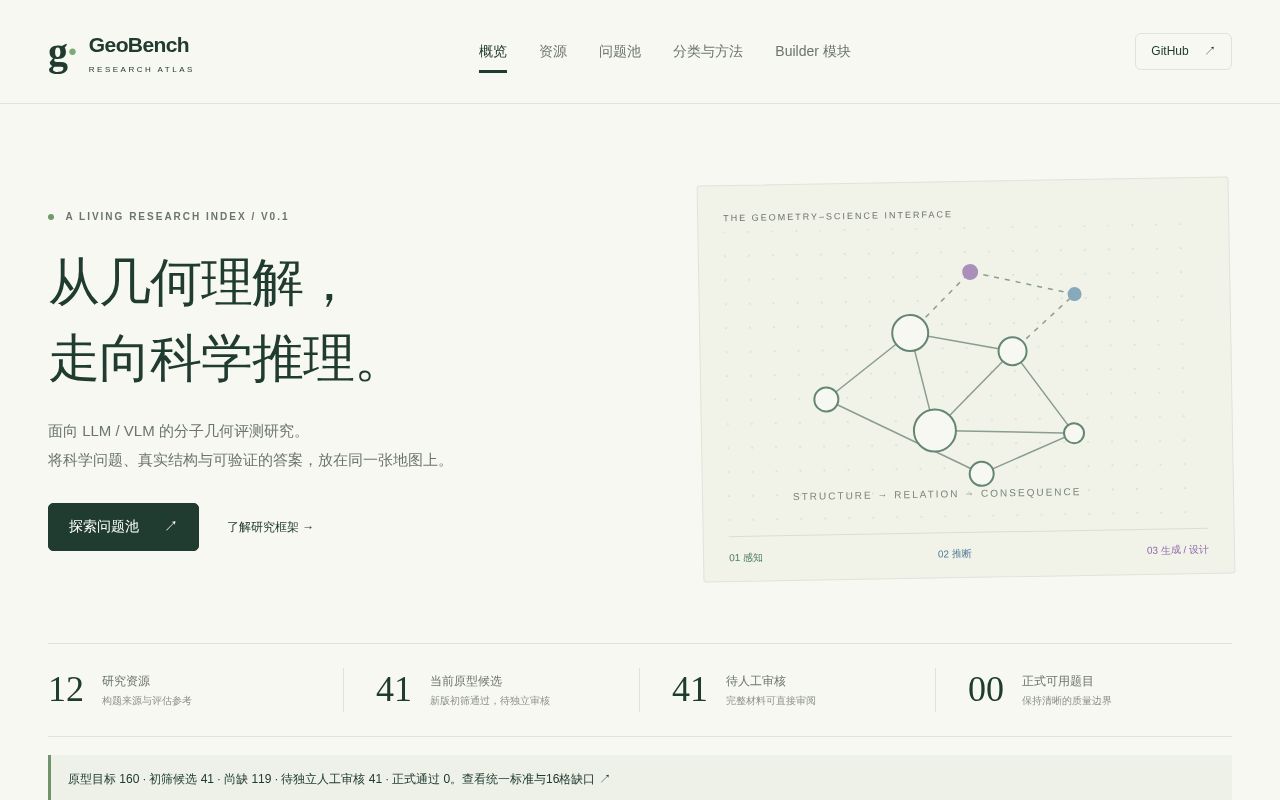Click the 当前原型候选 statistic

(x=463, y=690)
